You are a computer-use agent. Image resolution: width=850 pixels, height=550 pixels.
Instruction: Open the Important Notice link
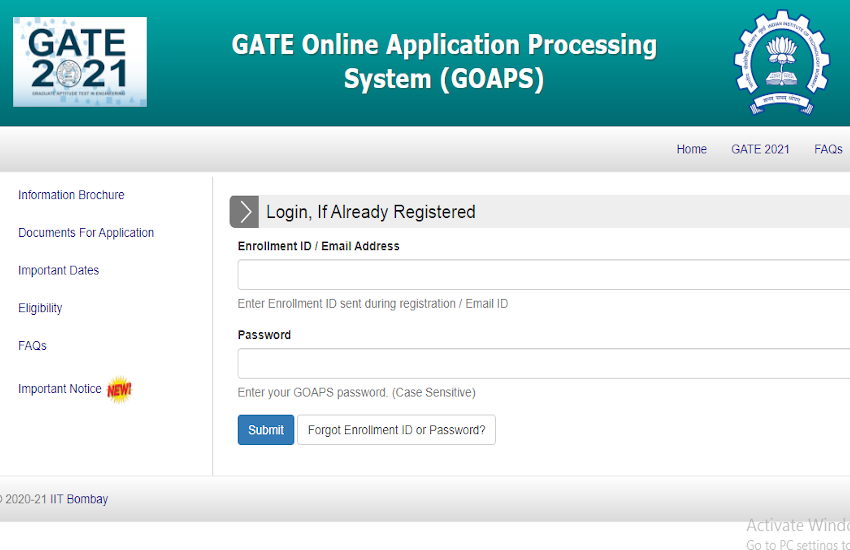tap(60, 389)
